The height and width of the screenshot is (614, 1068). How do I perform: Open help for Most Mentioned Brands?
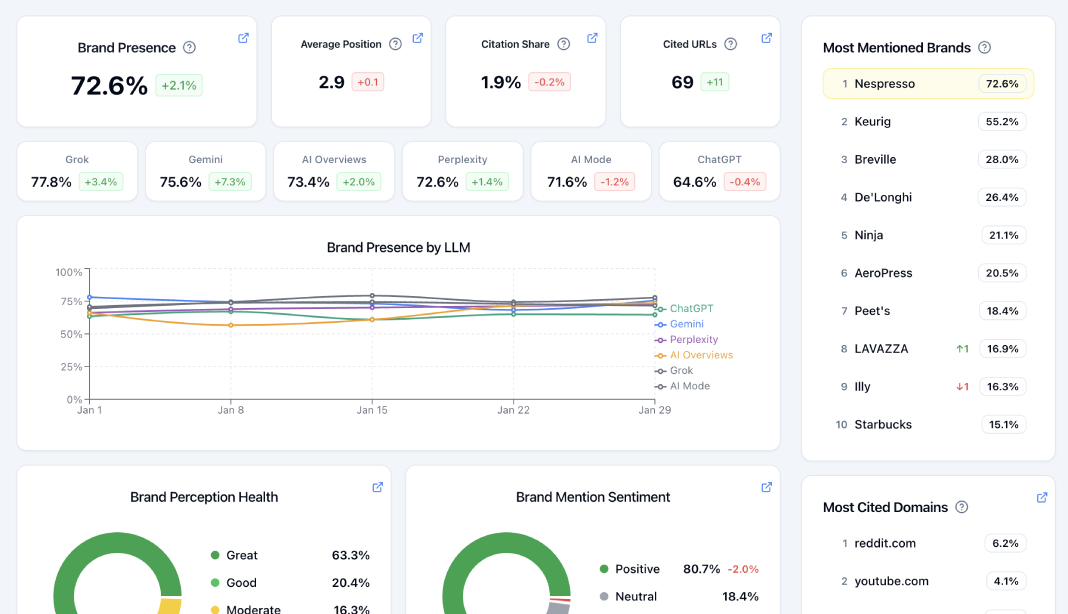pyautogui.click(x=985, y=47)
